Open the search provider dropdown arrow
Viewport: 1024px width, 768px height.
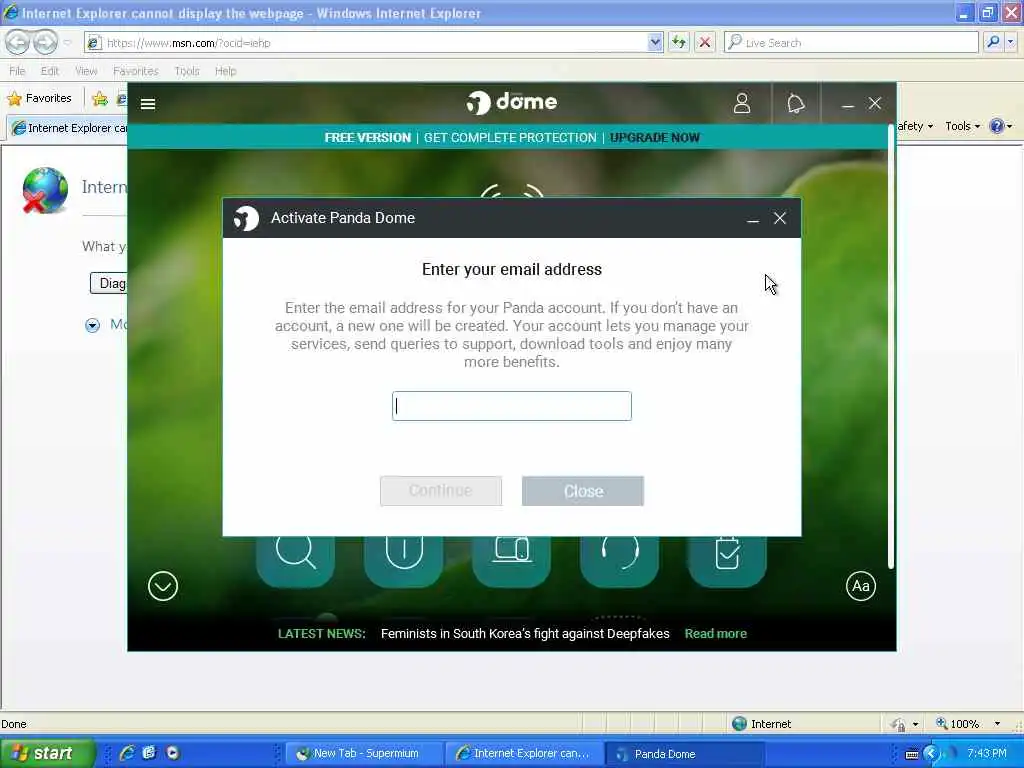point(1011,42)
